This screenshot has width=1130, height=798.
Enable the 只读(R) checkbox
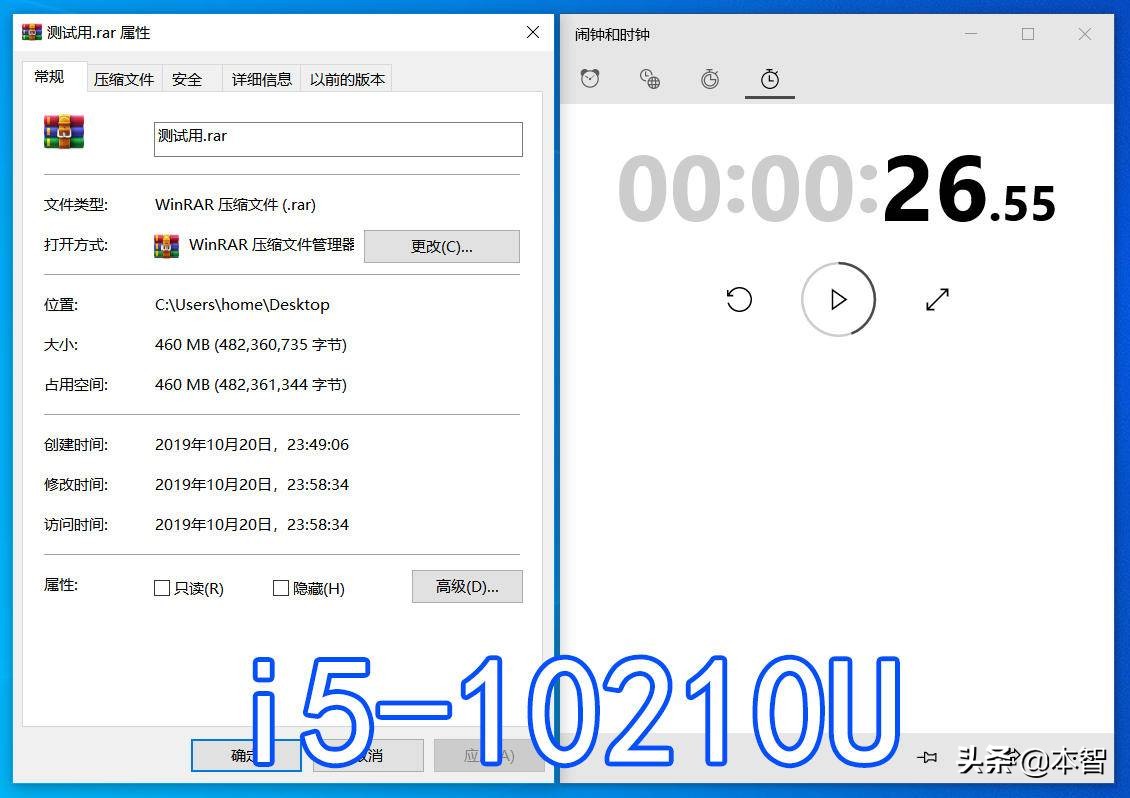162,588
